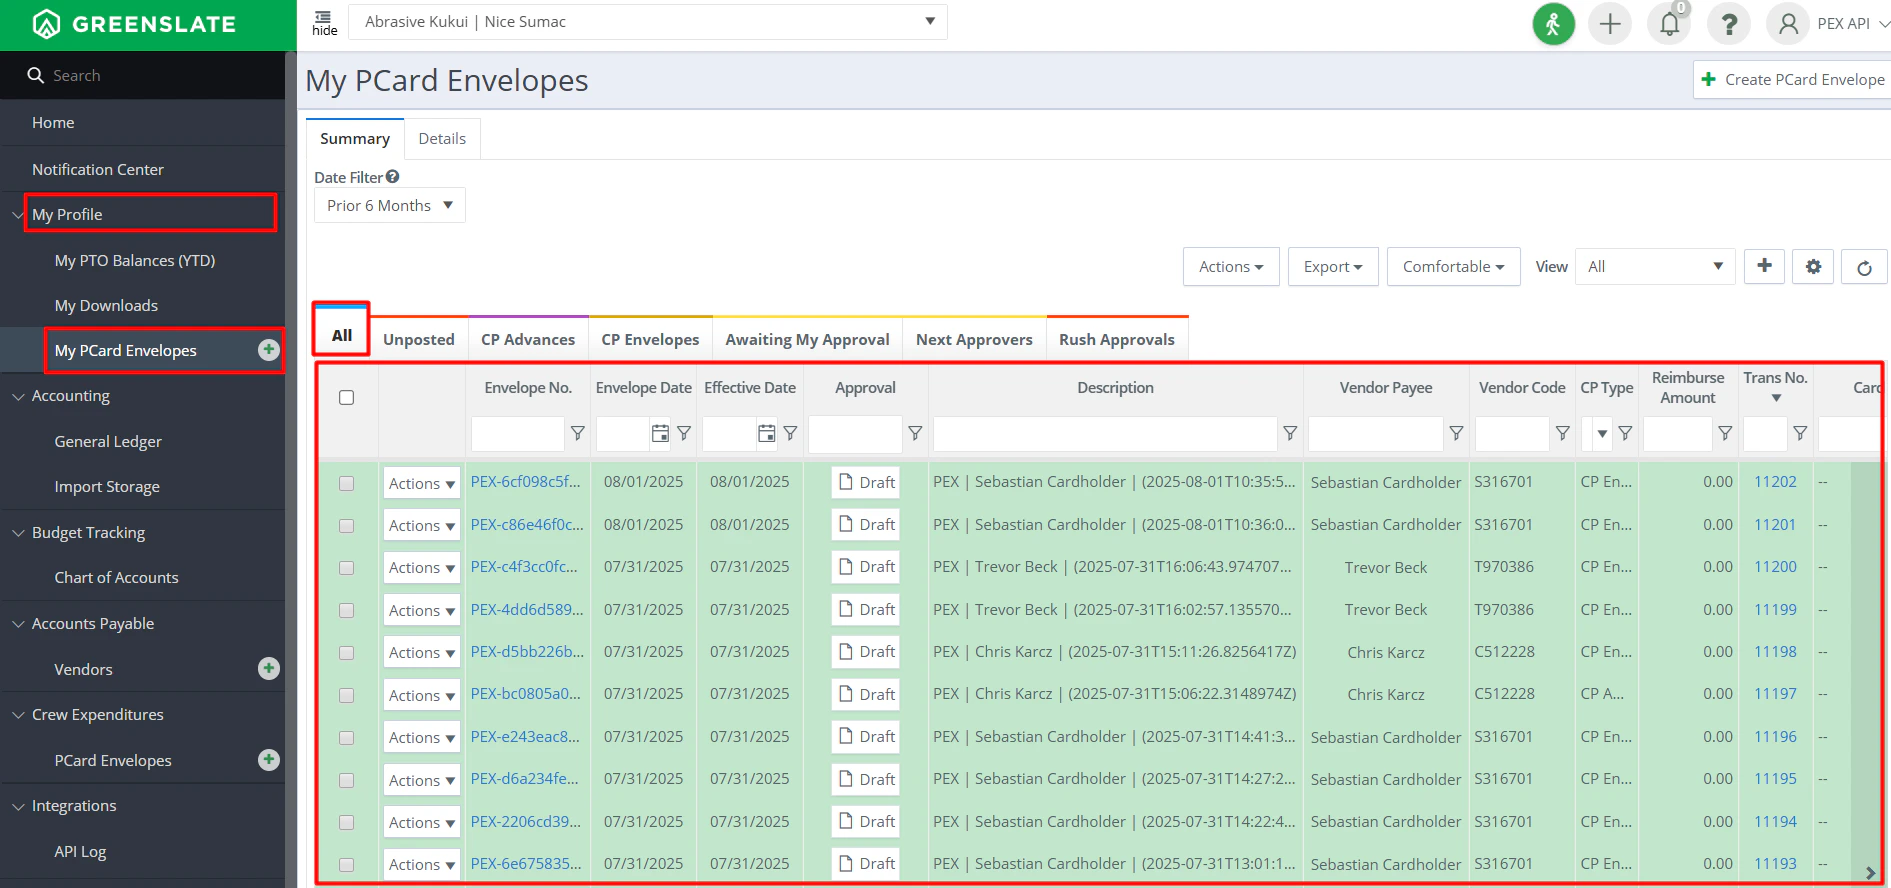Image resolution: width=1891 pixels, height=888 pixels.
Task: Select the Awaiting My Approval tab
Action: pyautogui.click(x=807, y=340)
